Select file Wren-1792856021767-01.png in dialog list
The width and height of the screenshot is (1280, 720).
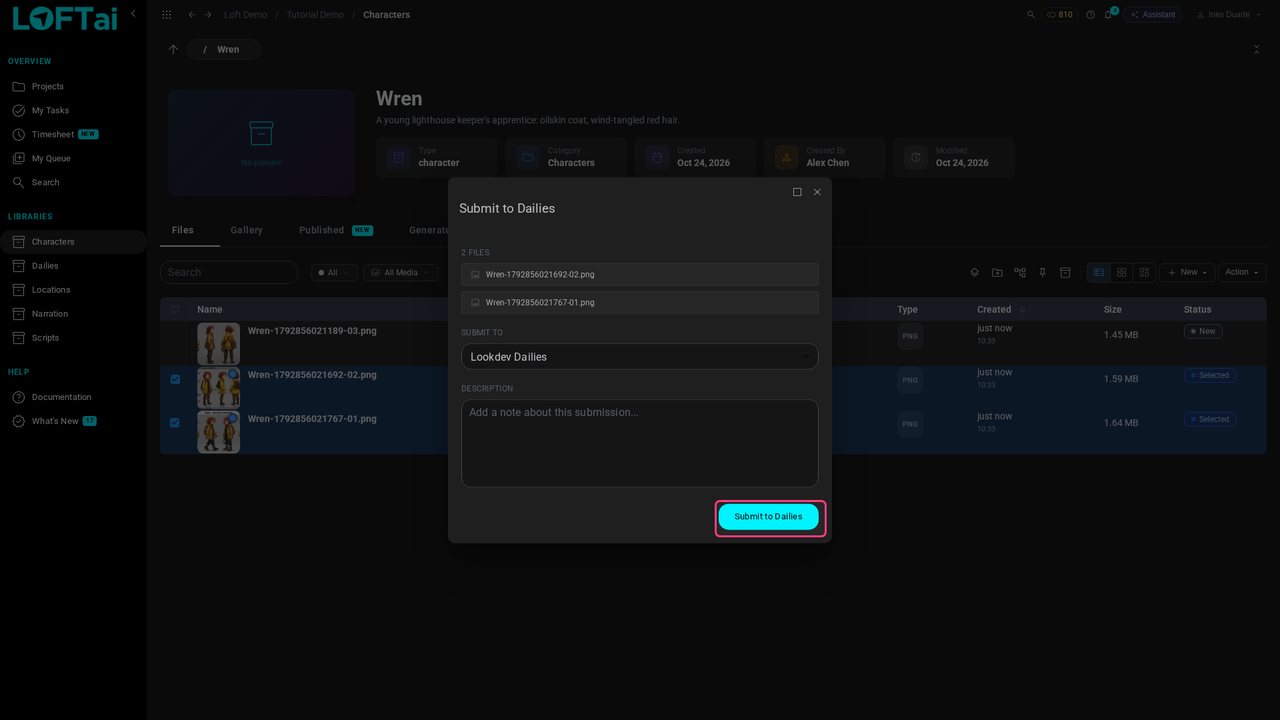point(640,302)
